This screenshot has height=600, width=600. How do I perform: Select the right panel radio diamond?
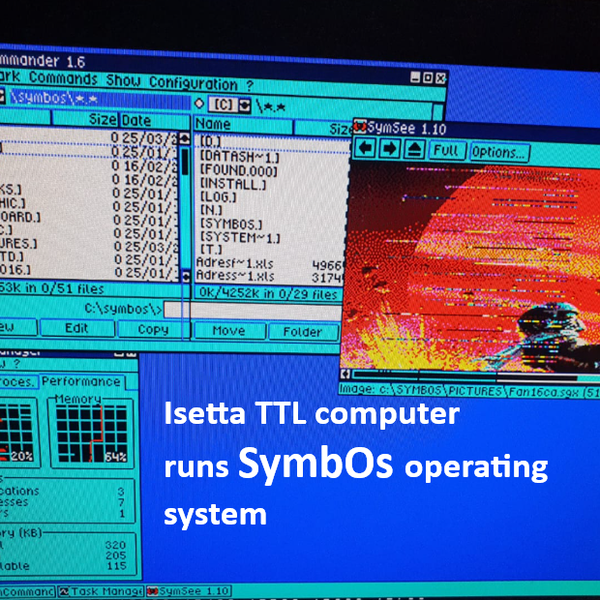click(199, 103)
